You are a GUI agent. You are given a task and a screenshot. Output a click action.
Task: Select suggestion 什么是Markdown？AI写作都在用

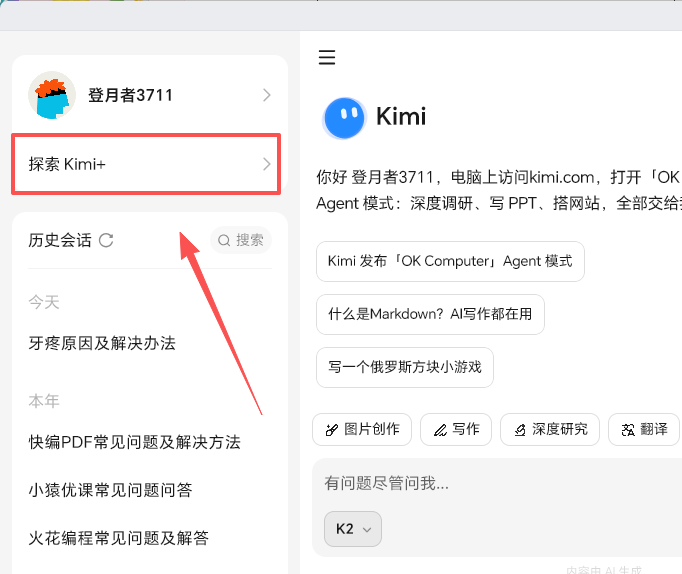point(430,314)
